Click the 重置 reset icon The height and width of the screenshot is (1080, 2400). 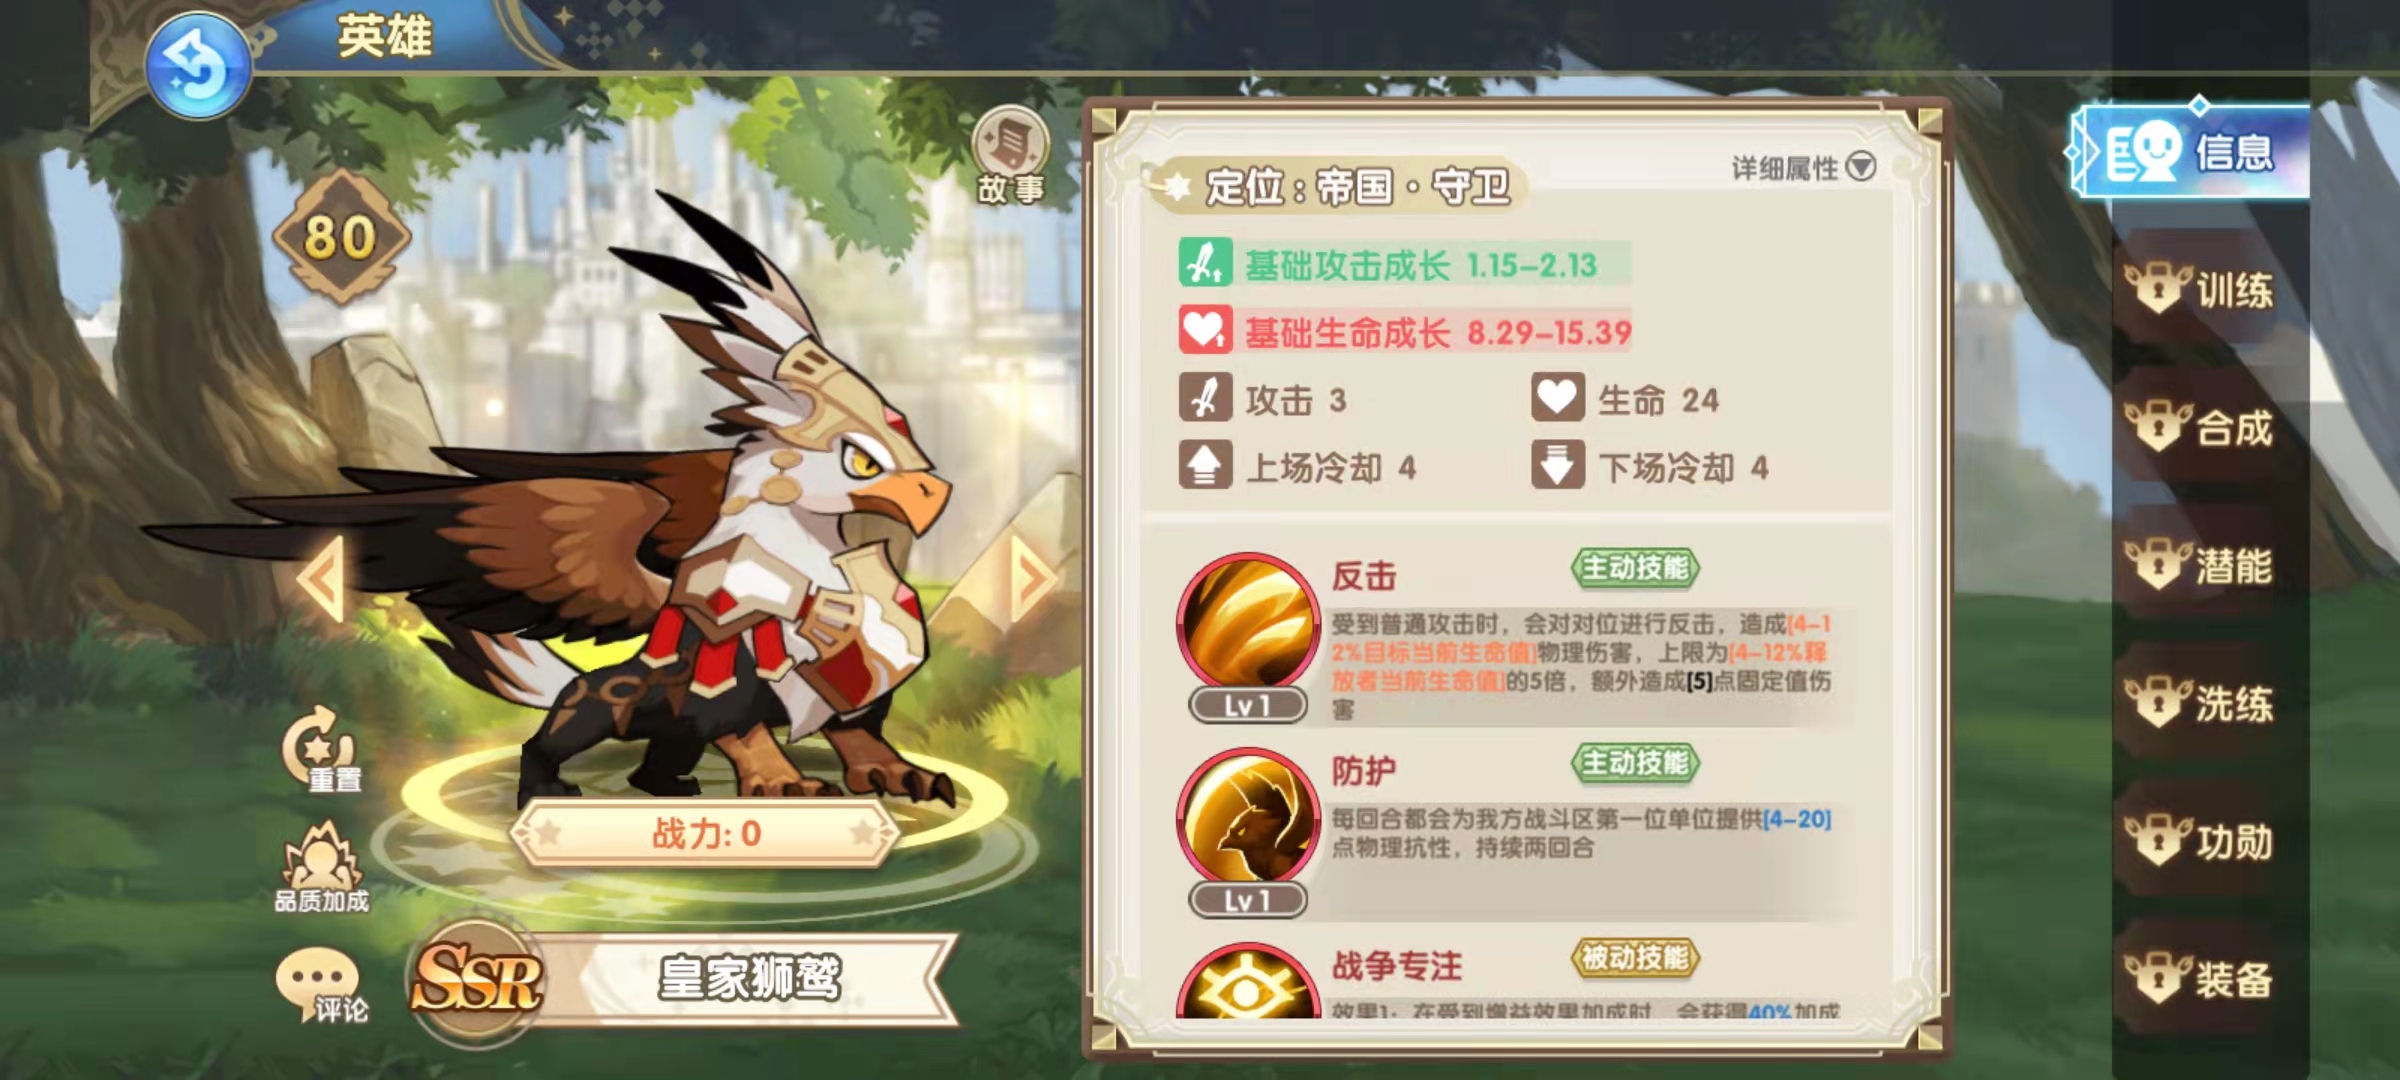point(322,750)
